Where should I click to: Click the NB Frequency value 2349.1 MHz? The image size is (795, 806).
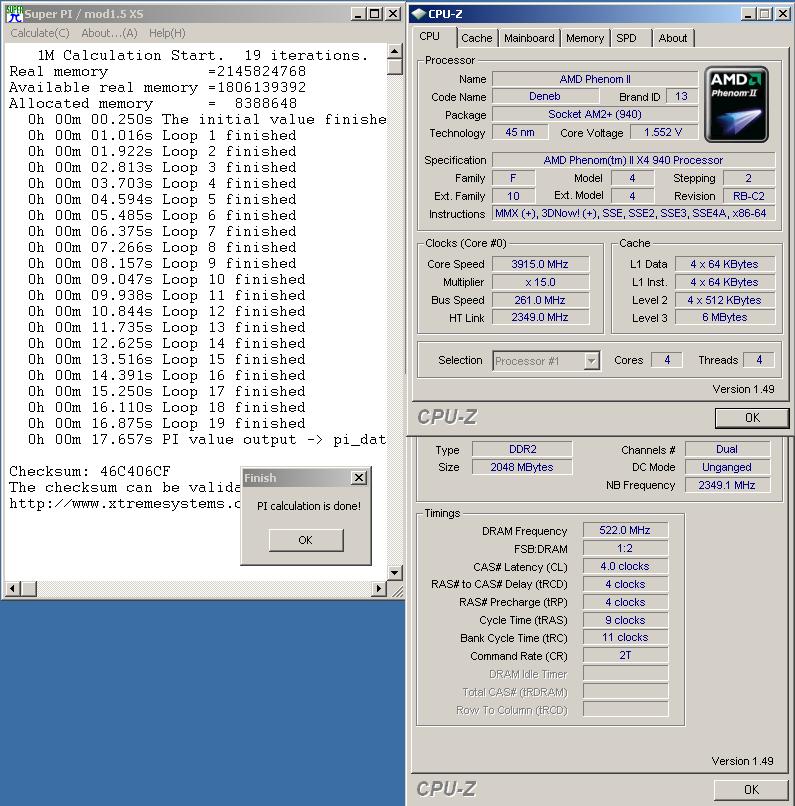pyautogui.click(x=727, y=485)
